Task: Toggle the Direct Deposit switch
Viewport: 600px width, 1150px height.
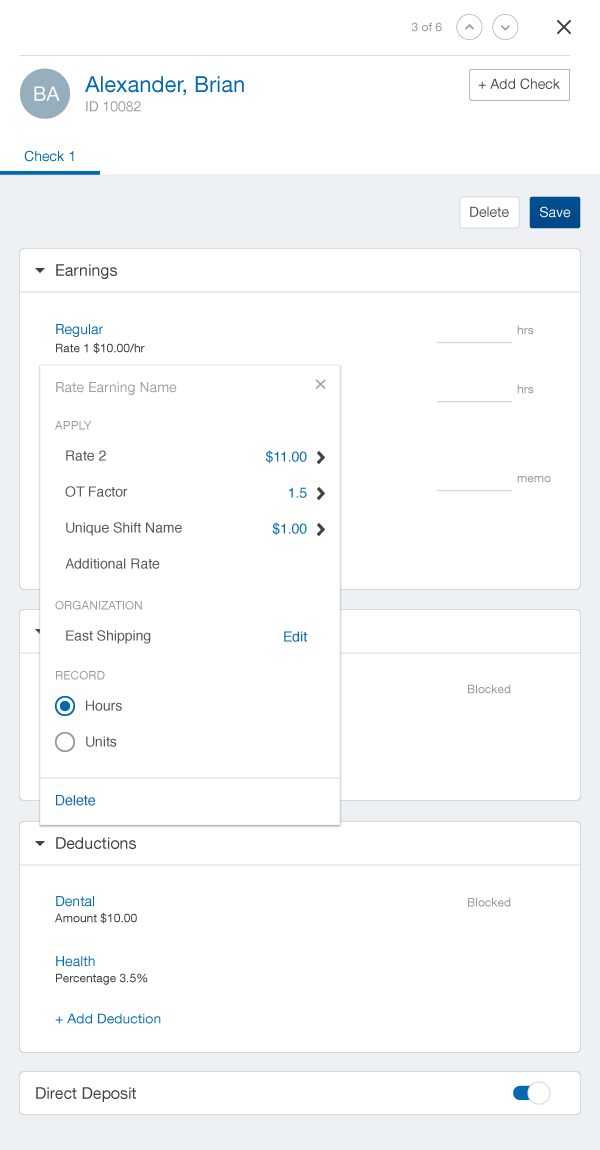Action: tap(531, 1093)
